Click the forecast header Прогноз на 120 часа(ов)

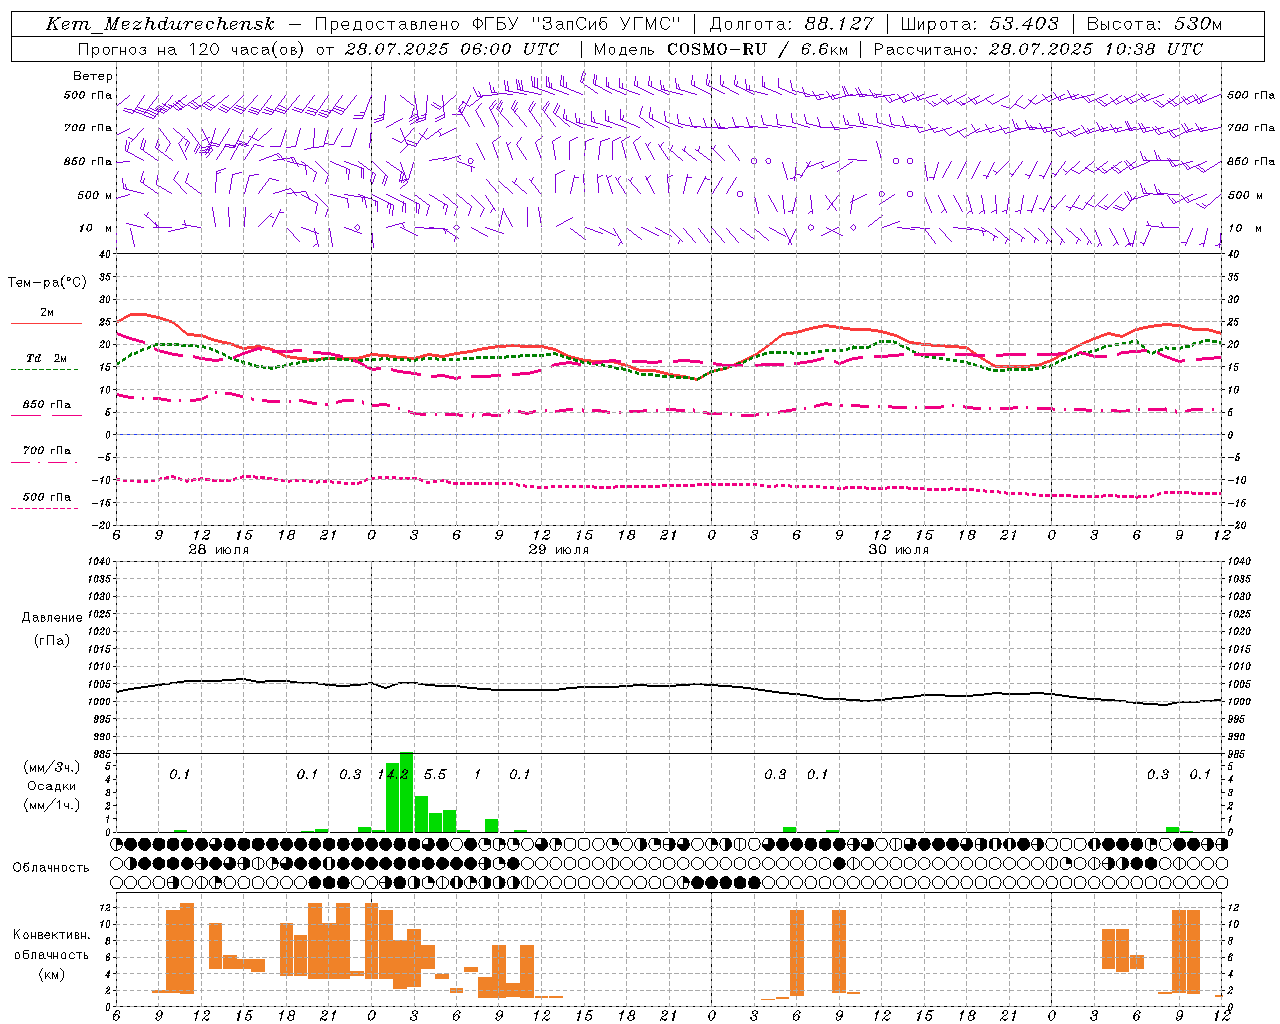(x=192, y=49)
